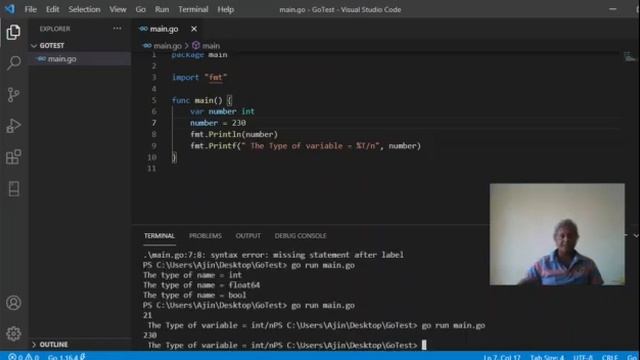Click the fmt.Printf line
The image size is (640, 360).
pos(305,146)
